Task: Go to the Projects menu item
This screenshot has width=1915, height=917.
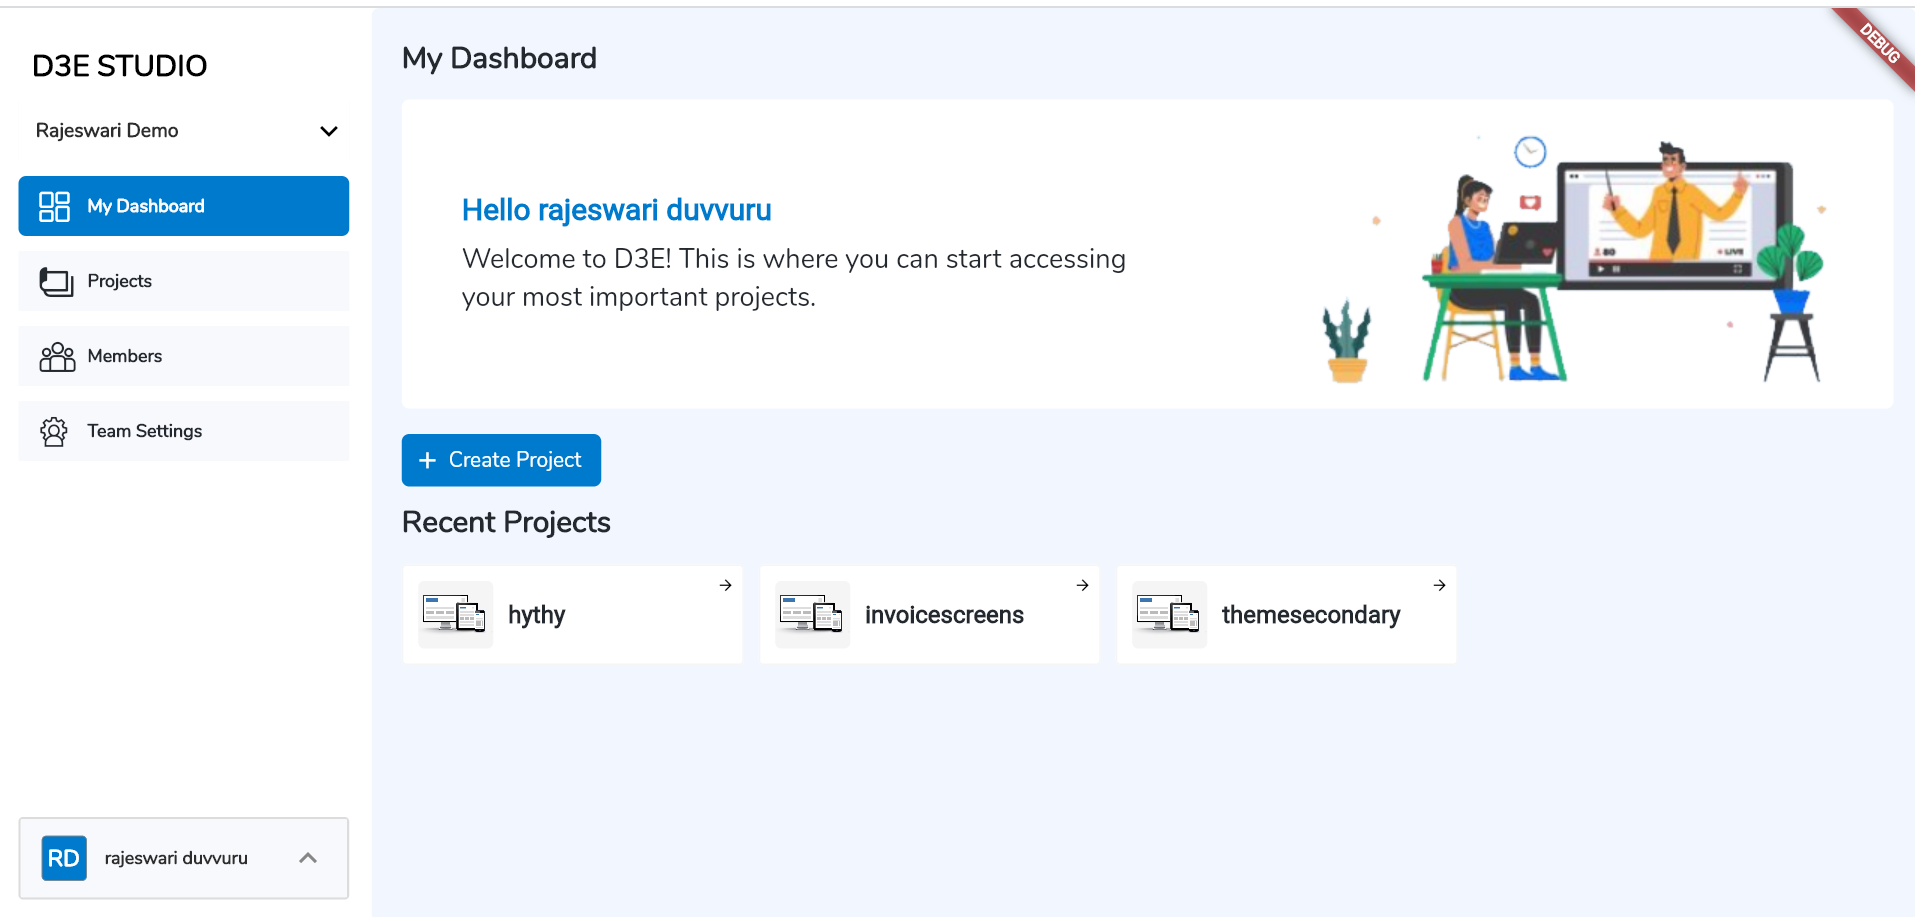Action: (x=120, y=281)
